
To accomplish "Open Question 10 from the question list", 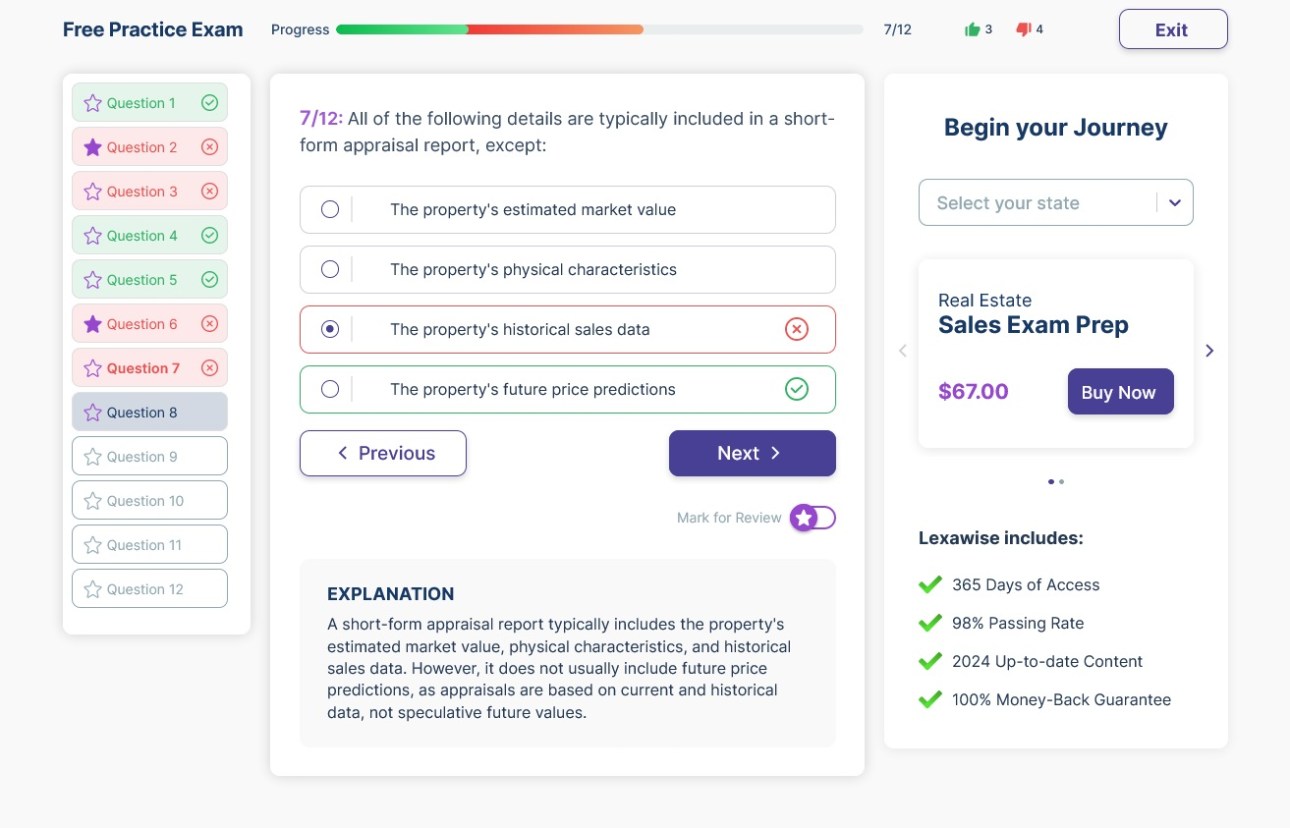I will tap(149, 501).
